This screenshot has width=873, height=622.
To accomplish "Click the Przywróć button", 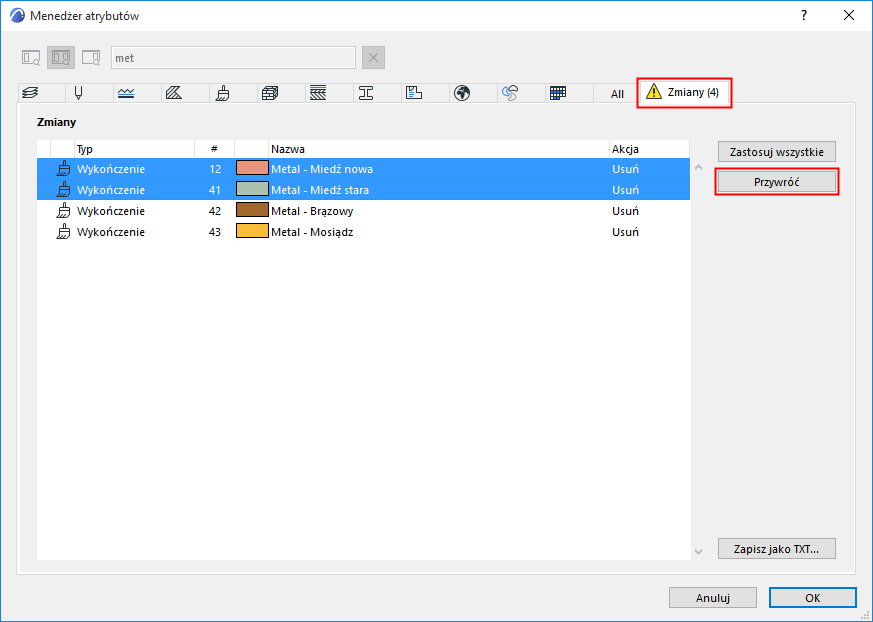I will point(777,182).
